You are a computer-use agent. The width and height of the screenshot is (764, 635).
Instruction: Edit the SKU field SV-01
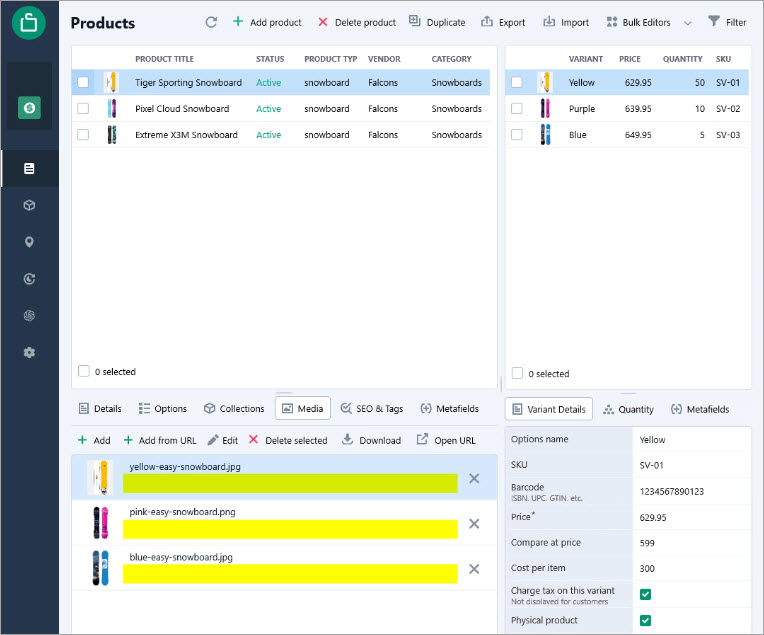[x=691, y=465]
